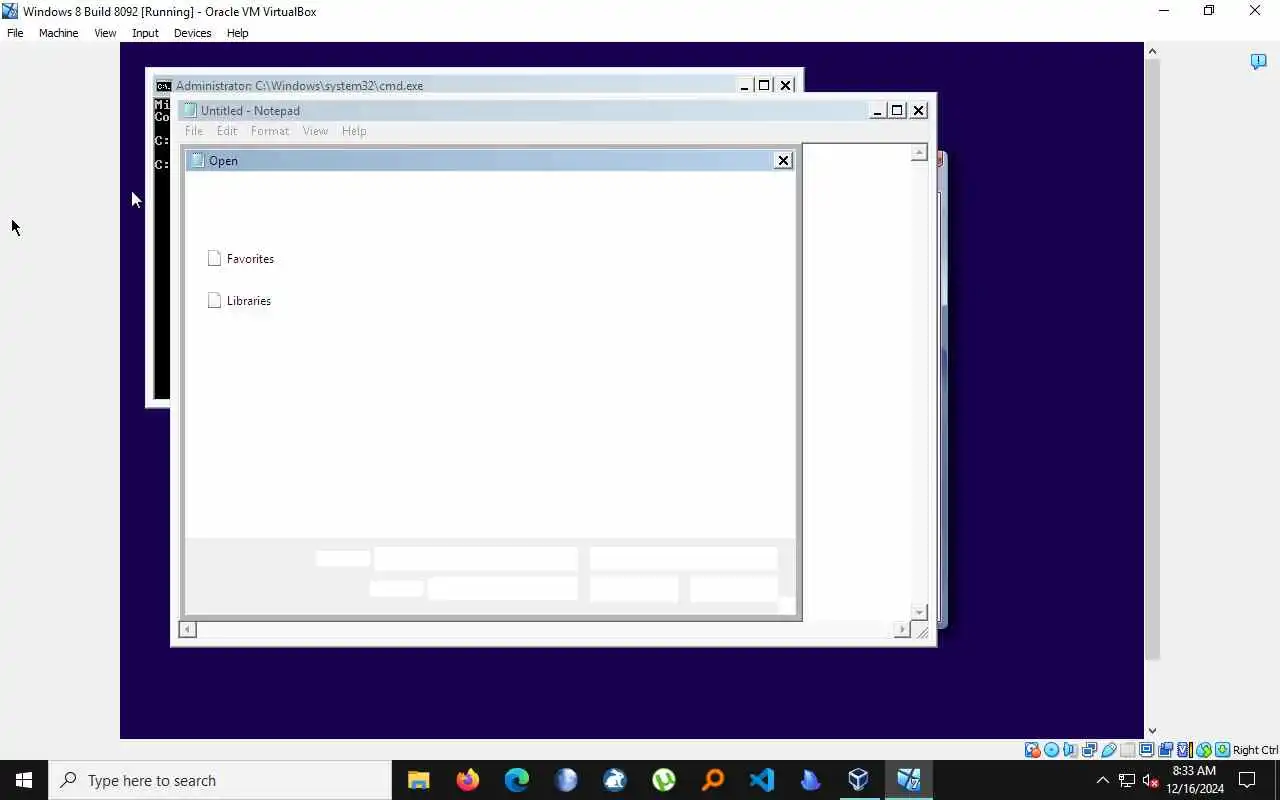Viewport: 1280px width, 800px height.
Task: Open VirtualBox Input menu
Action: [145, 33]
